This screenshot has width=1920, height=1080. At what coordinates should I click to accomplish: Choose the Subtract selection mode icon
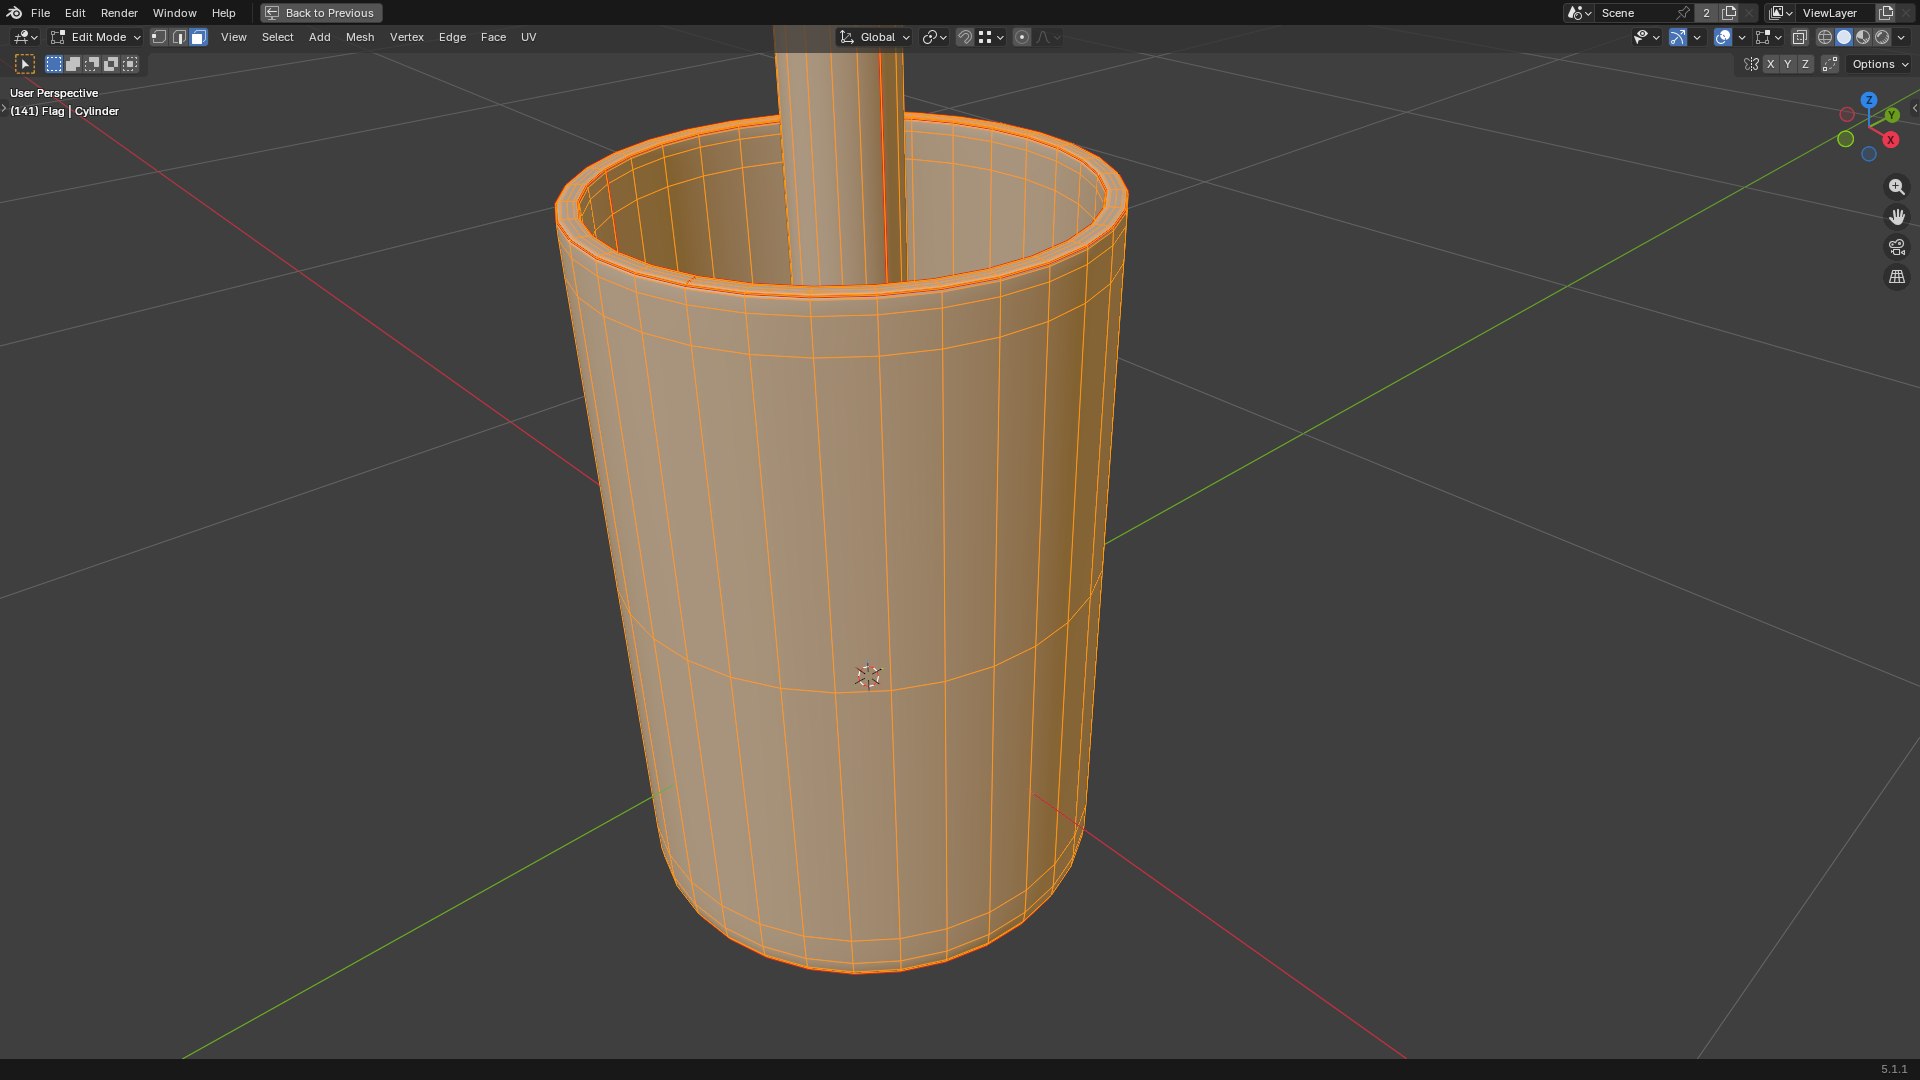pos(92,64)
